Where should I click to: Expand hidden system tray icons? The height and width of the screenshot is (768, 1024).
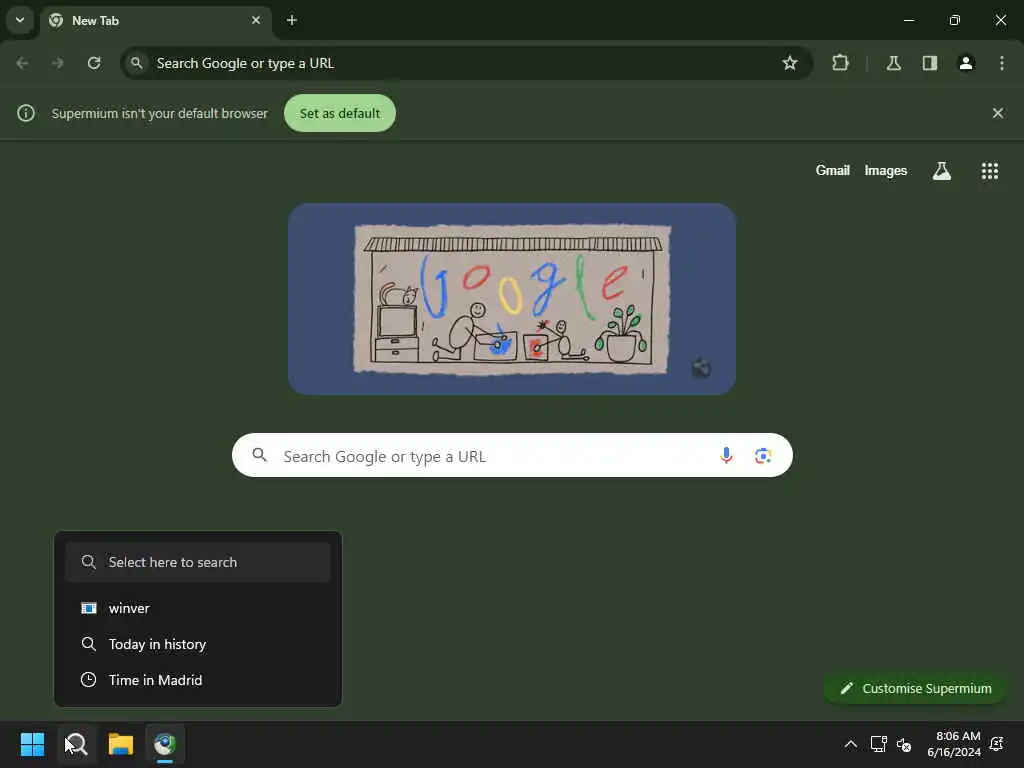click(x=850, y=744)
